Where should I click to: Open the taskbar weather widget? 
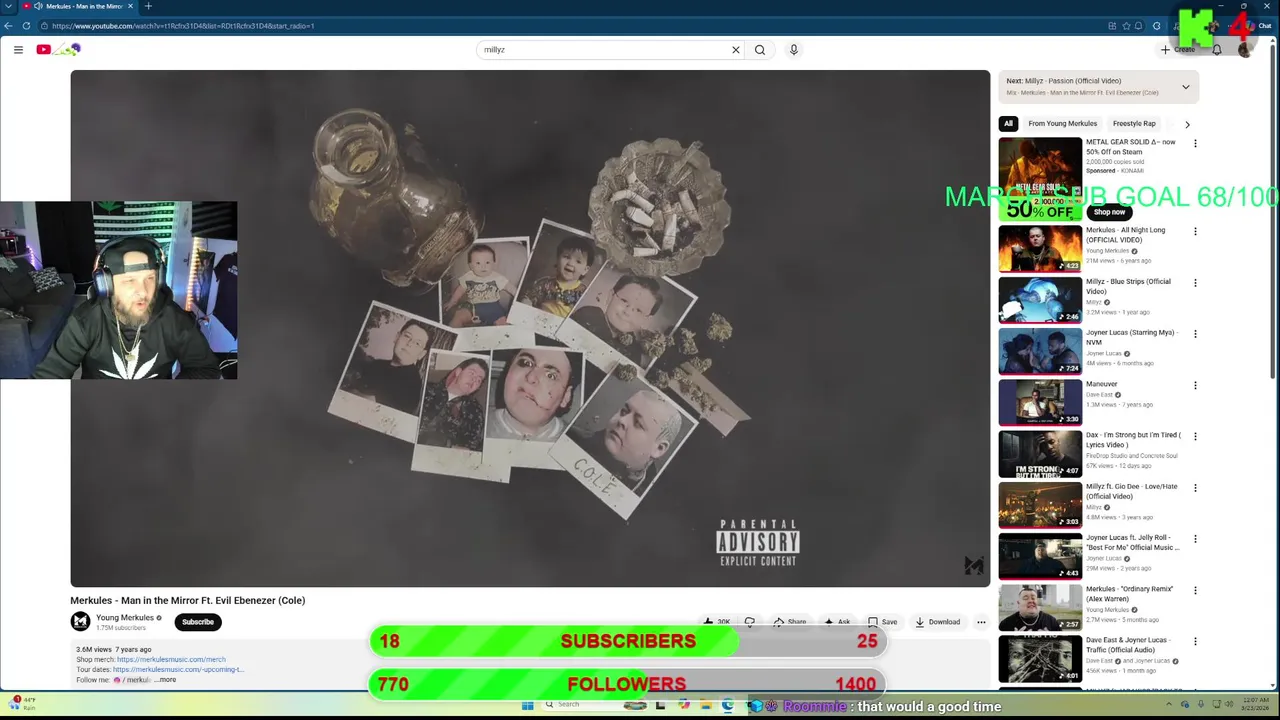(x=22, y=703)
